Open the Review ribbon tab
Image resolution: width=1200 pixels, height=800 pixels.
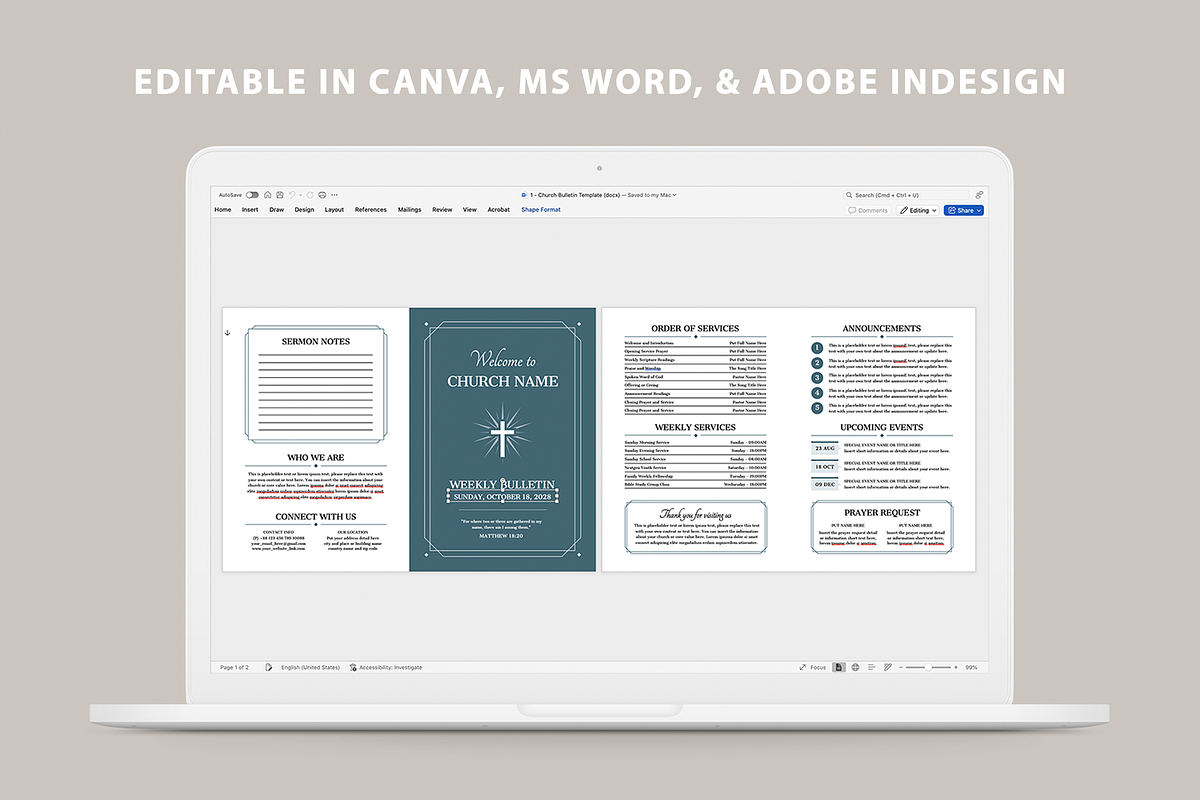[442, 210]
